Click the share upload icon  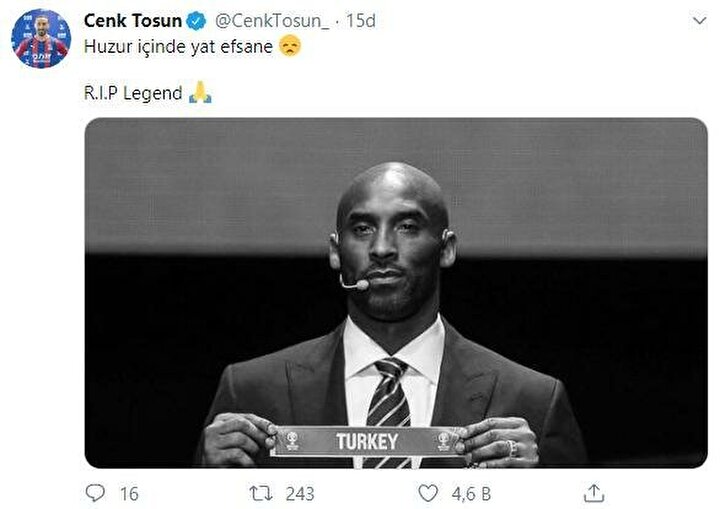tap(594, 493)
